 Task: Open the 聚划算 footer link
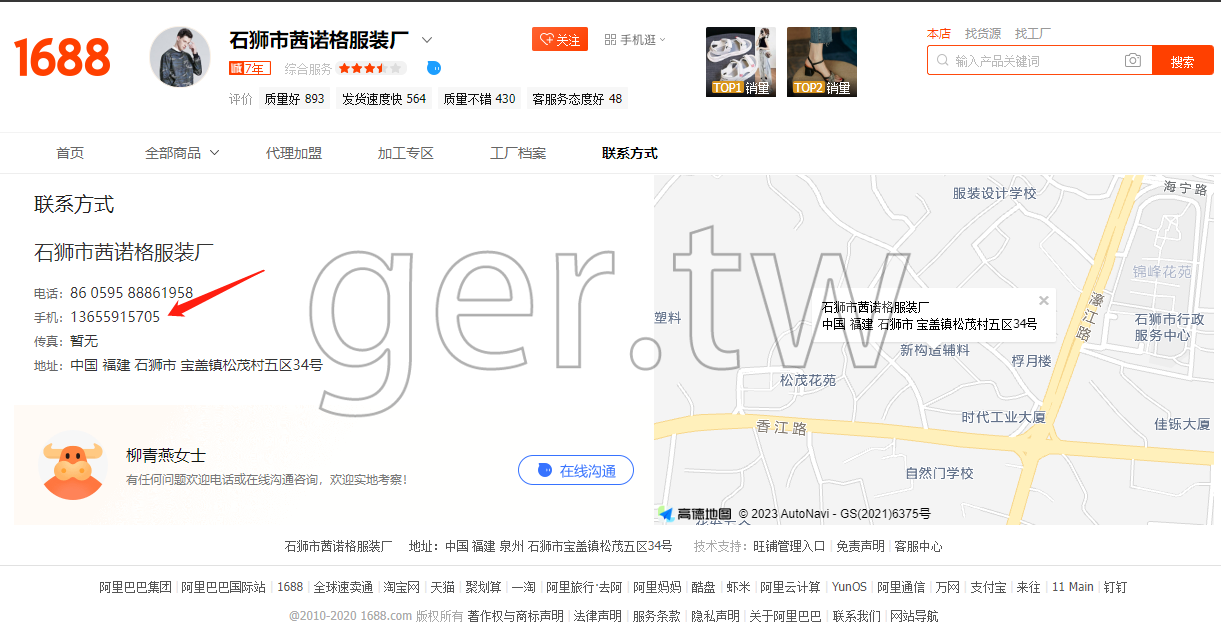pyautogui.click(x=483, y=587)
